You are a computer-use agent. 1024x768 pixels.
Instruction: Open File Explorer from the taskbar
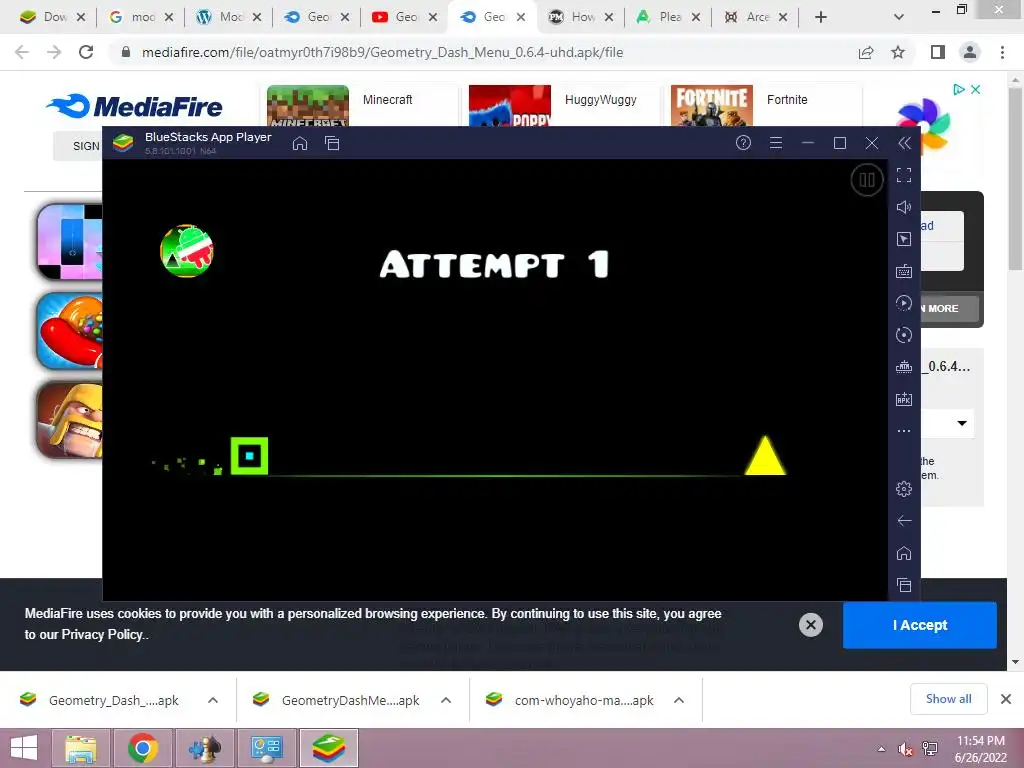[80, 748]
